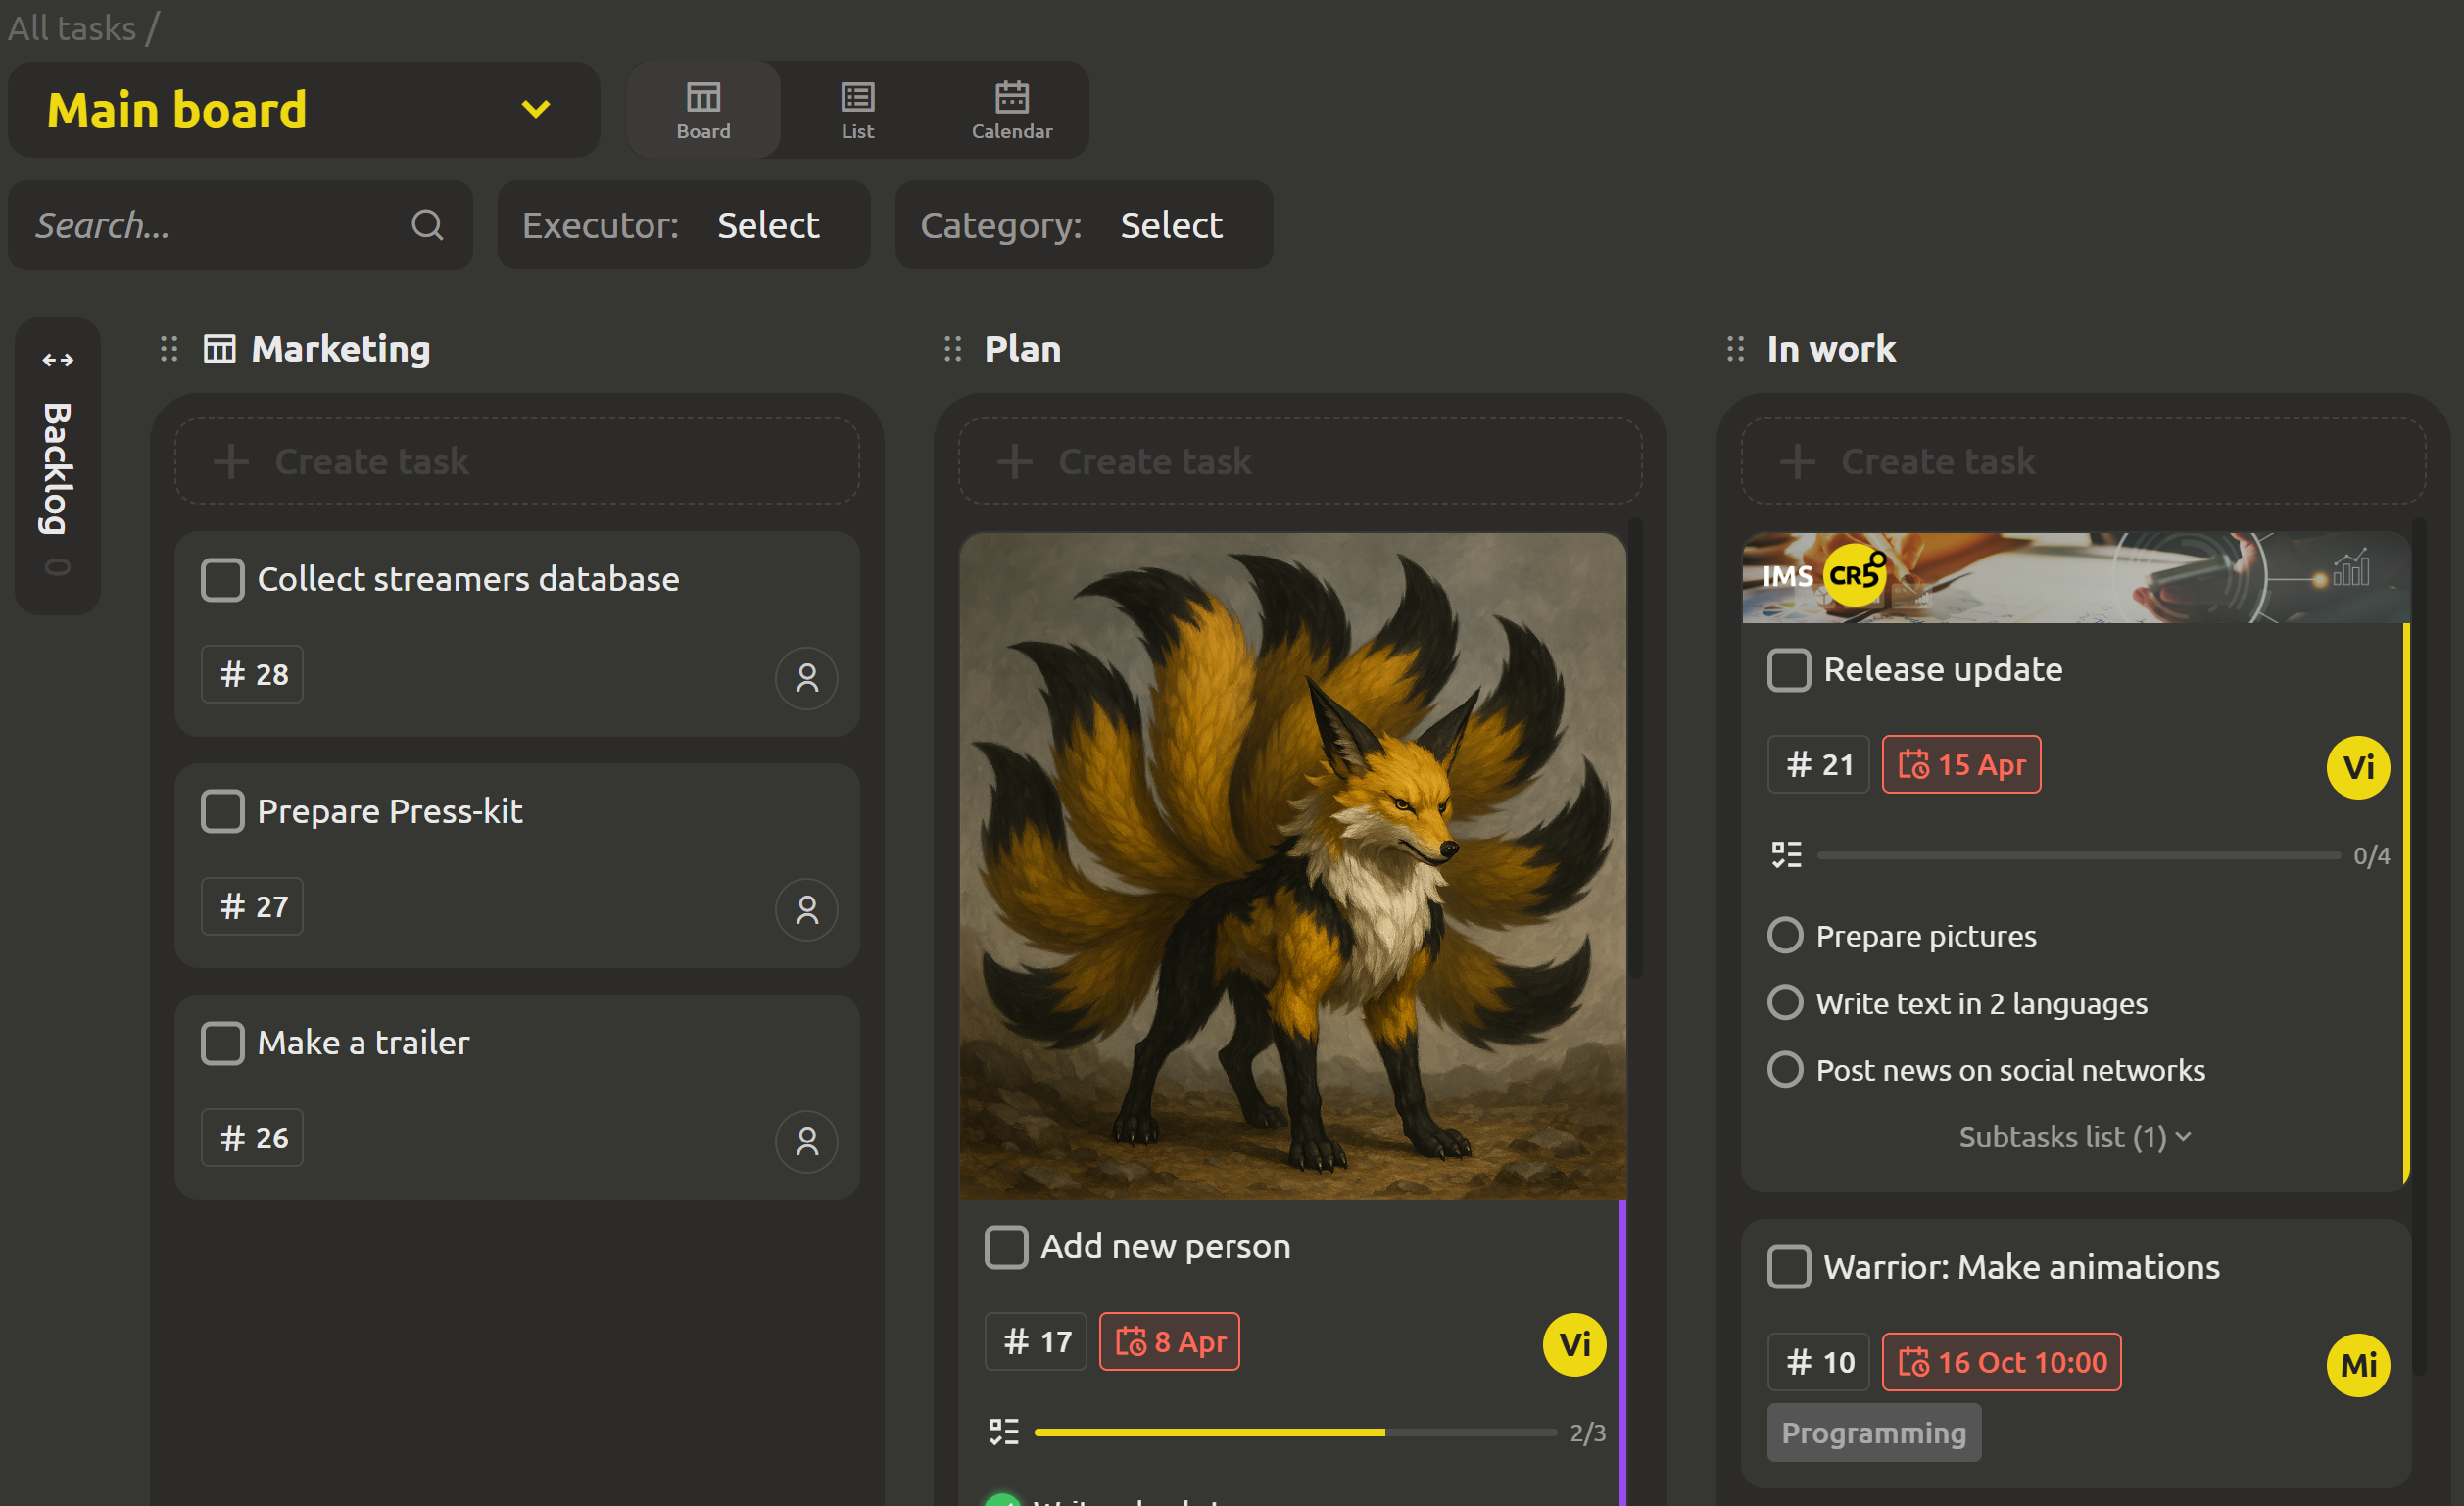
Task: Click the Release update subtask progress bar
Action: (x=2079, y=855)
